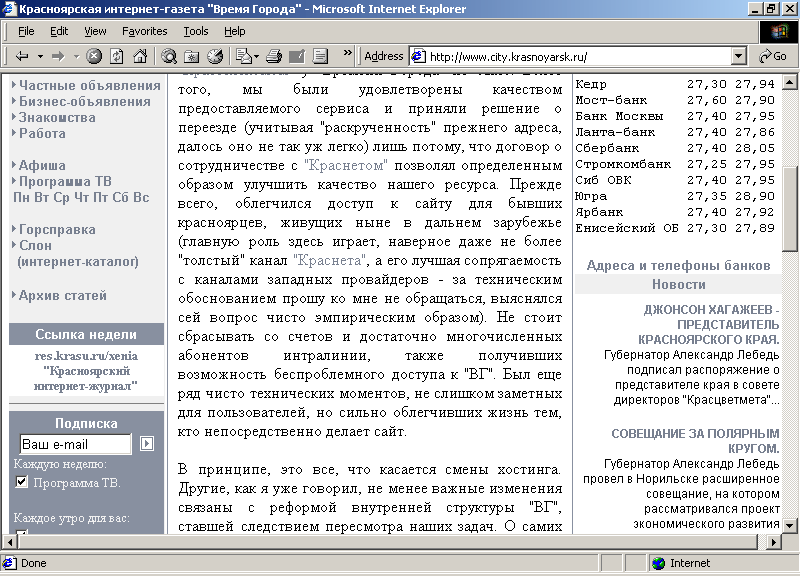Click the Discuss toolbar icon
The image size is (800, 576).
(320, 56)
